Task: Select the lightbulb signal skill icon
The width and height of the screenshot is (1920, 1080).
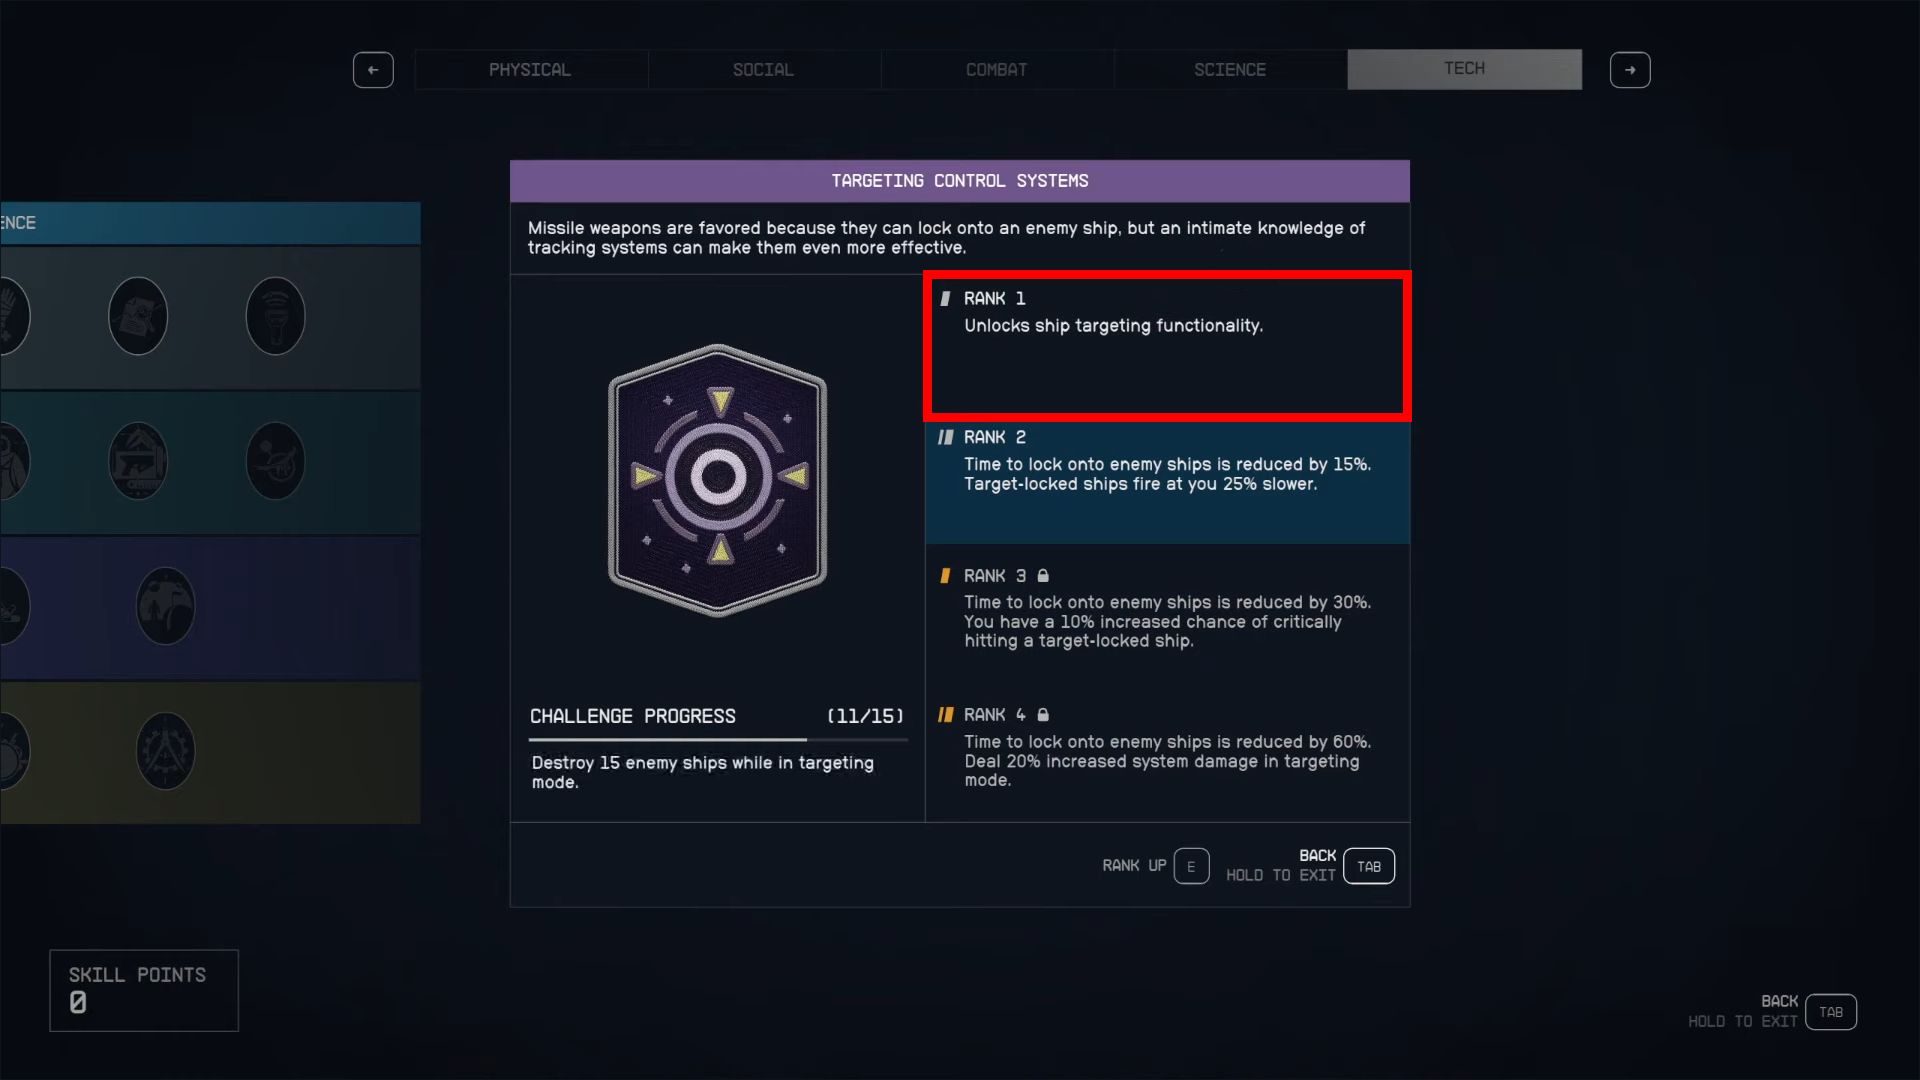Action: point(276,316)
